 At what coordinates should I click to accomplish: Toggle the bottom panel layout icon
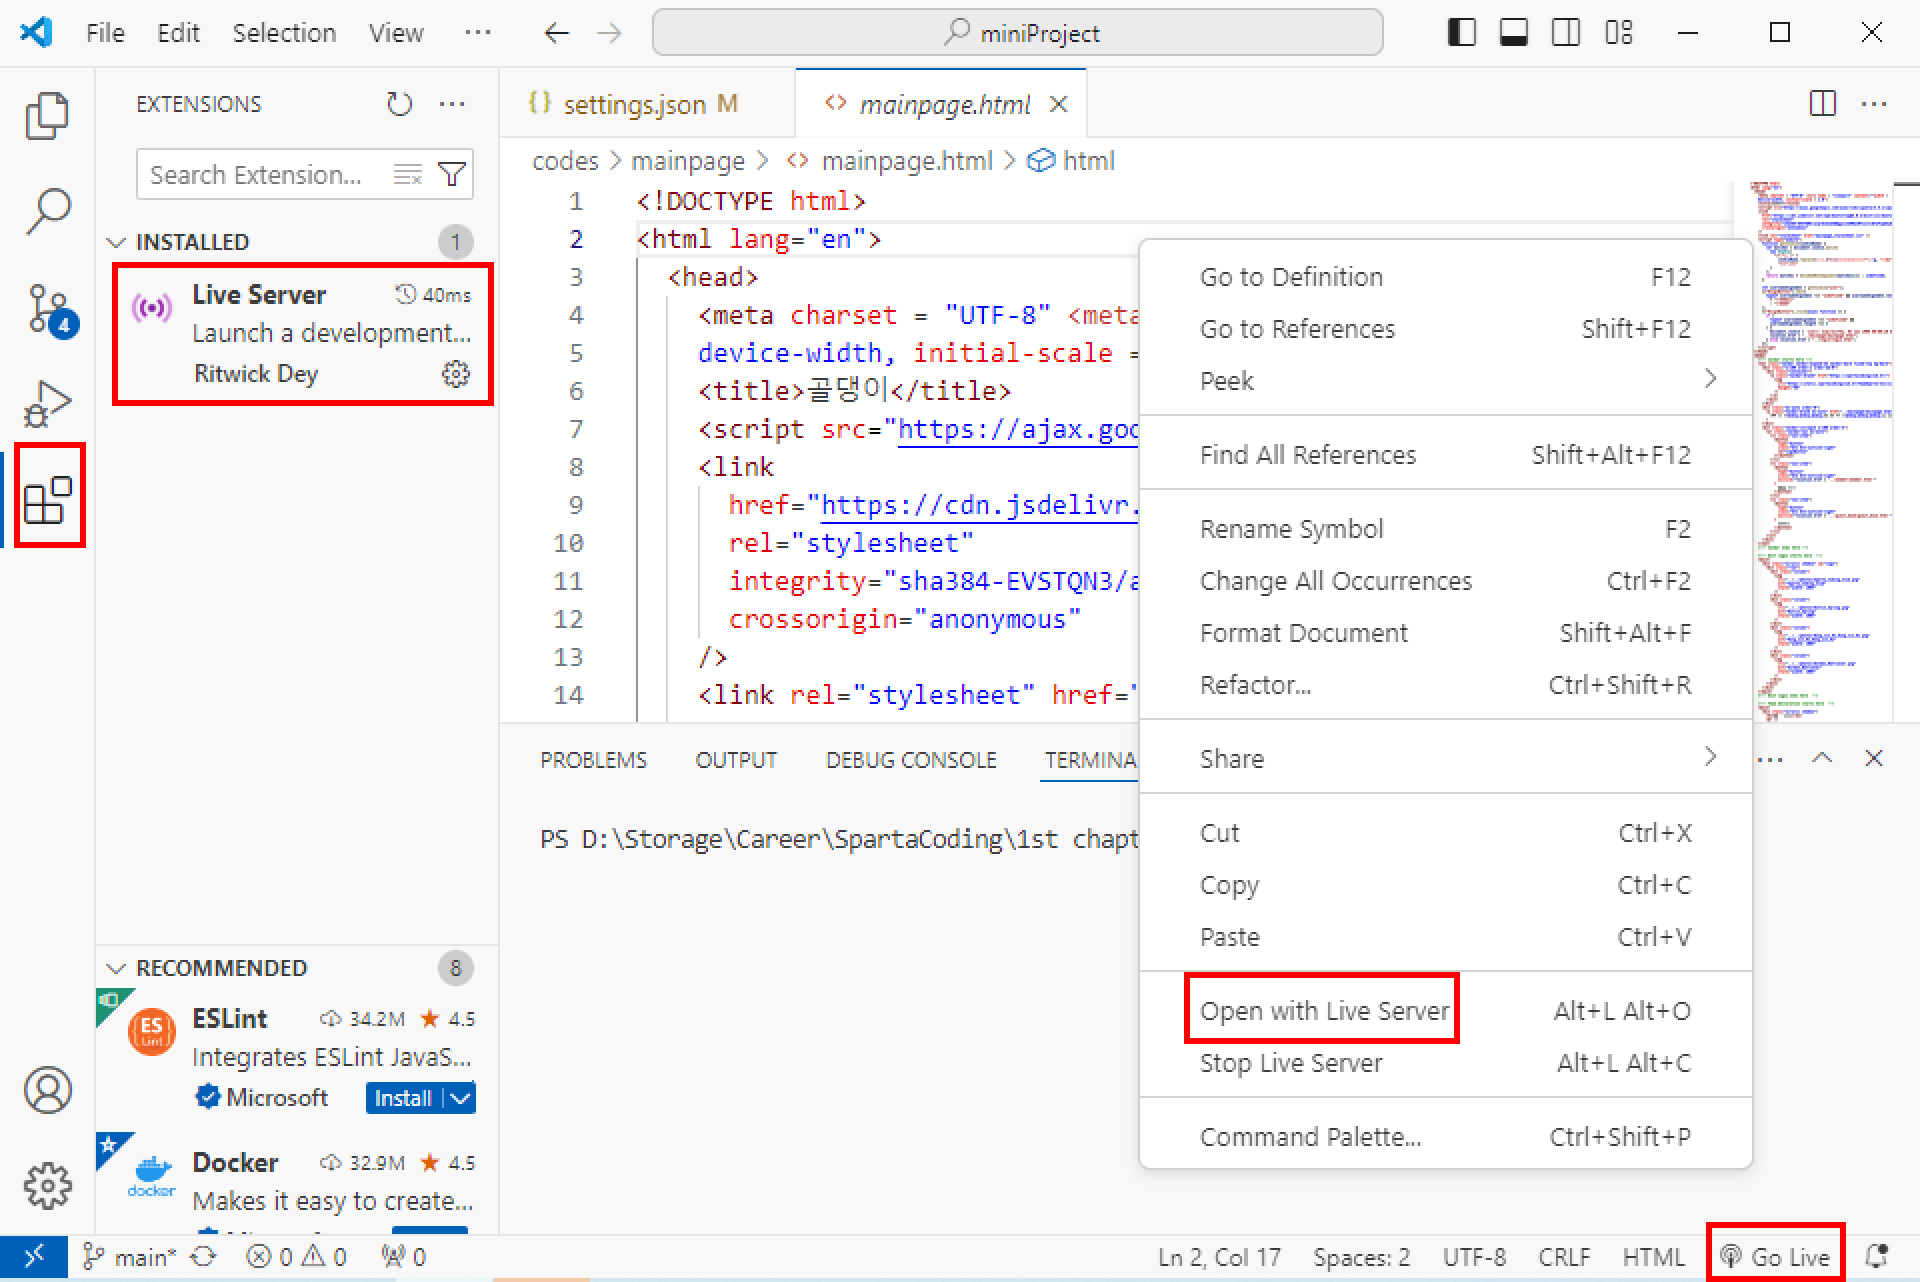pyautogui.click(x=1514, y=33)
